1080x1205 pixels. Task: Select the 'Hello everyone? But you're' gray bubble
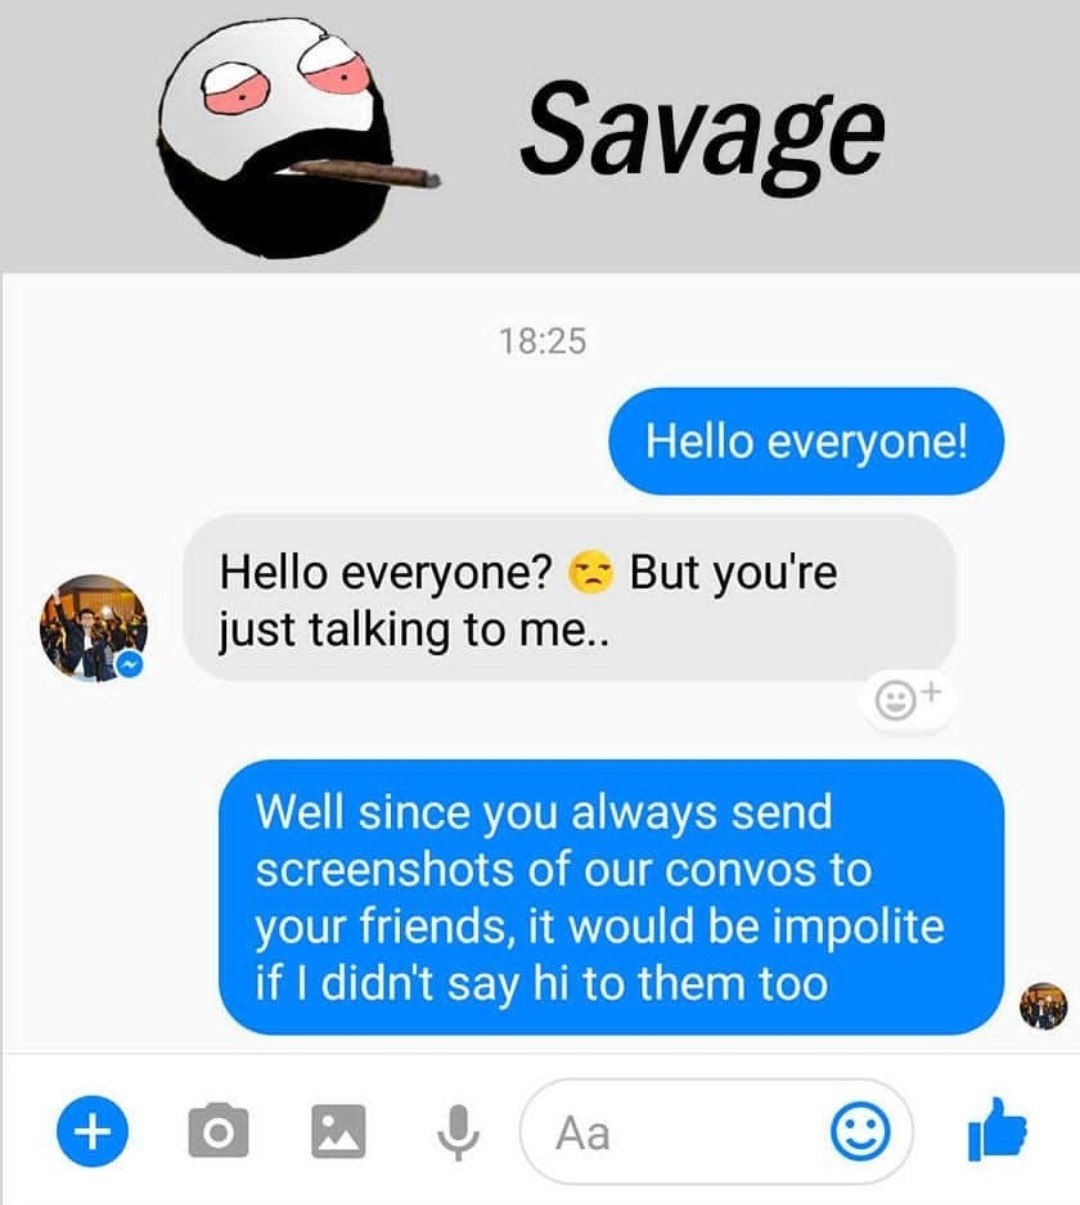pyautogui.click(x=569, y=599)
